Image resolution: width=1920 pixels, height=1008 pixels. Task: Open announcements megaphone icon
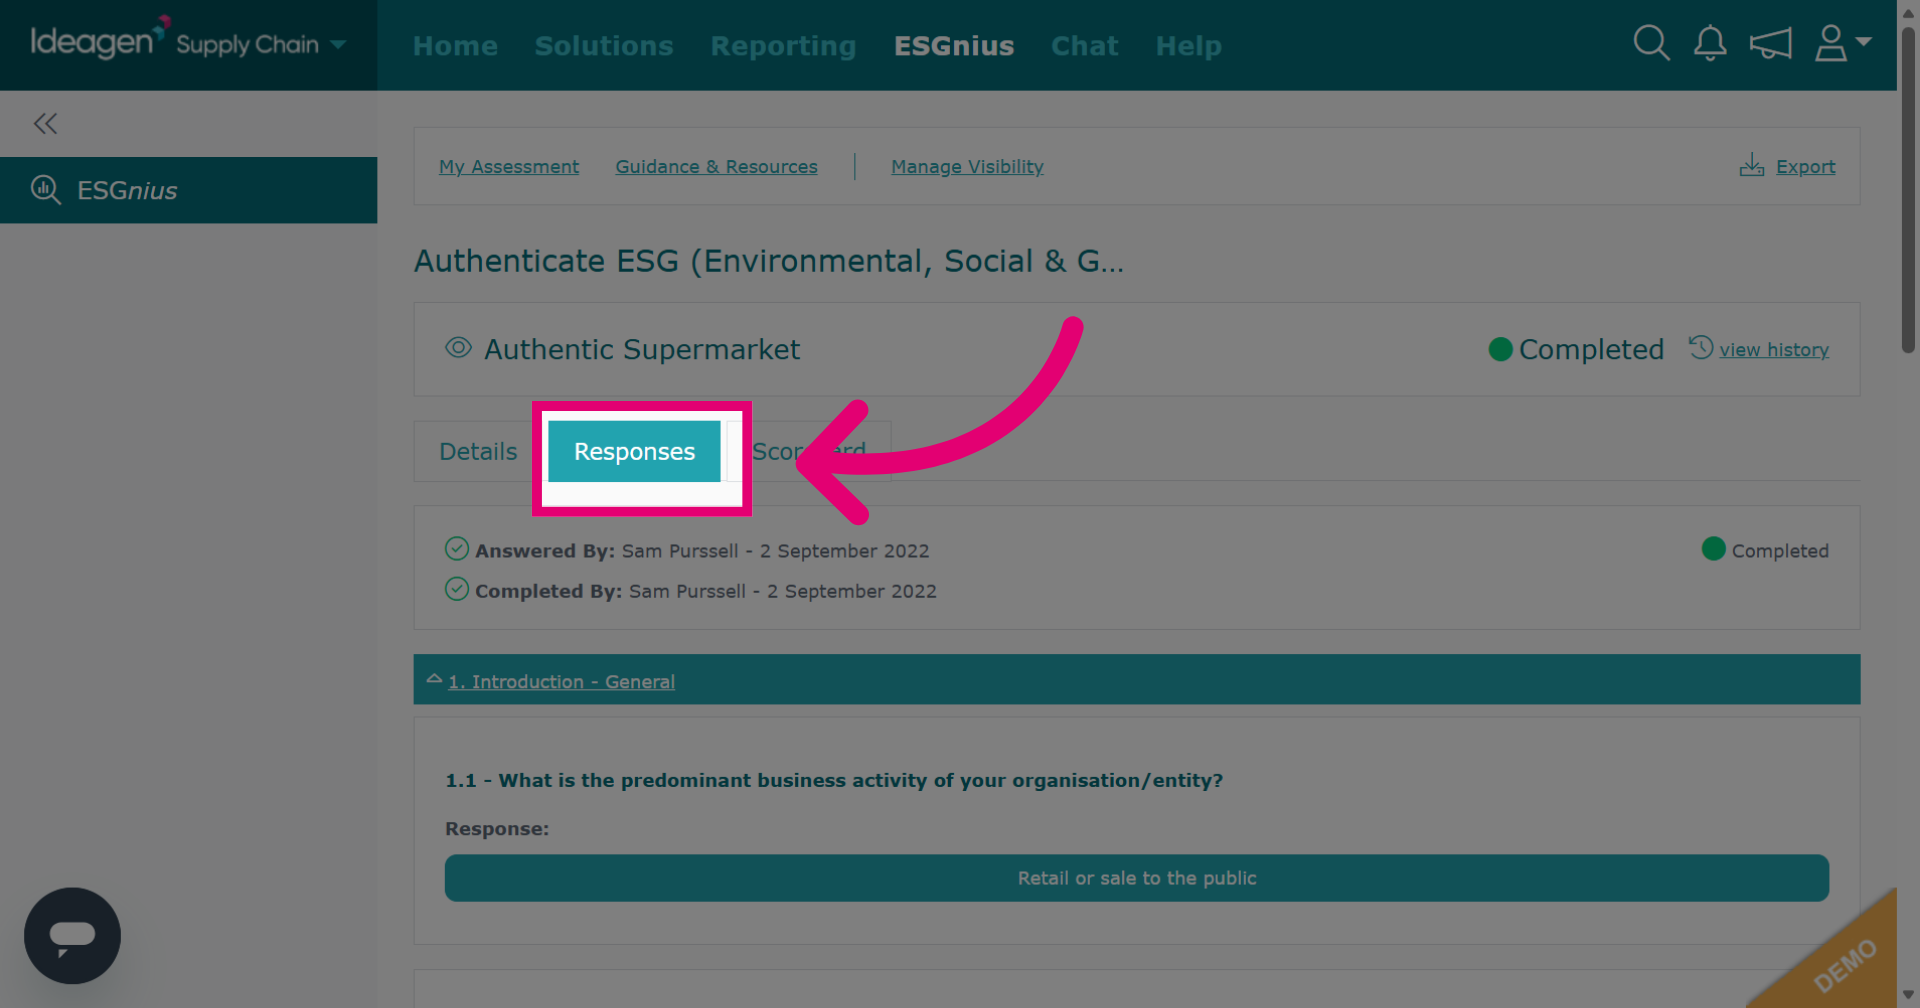tap(1770, 43)
